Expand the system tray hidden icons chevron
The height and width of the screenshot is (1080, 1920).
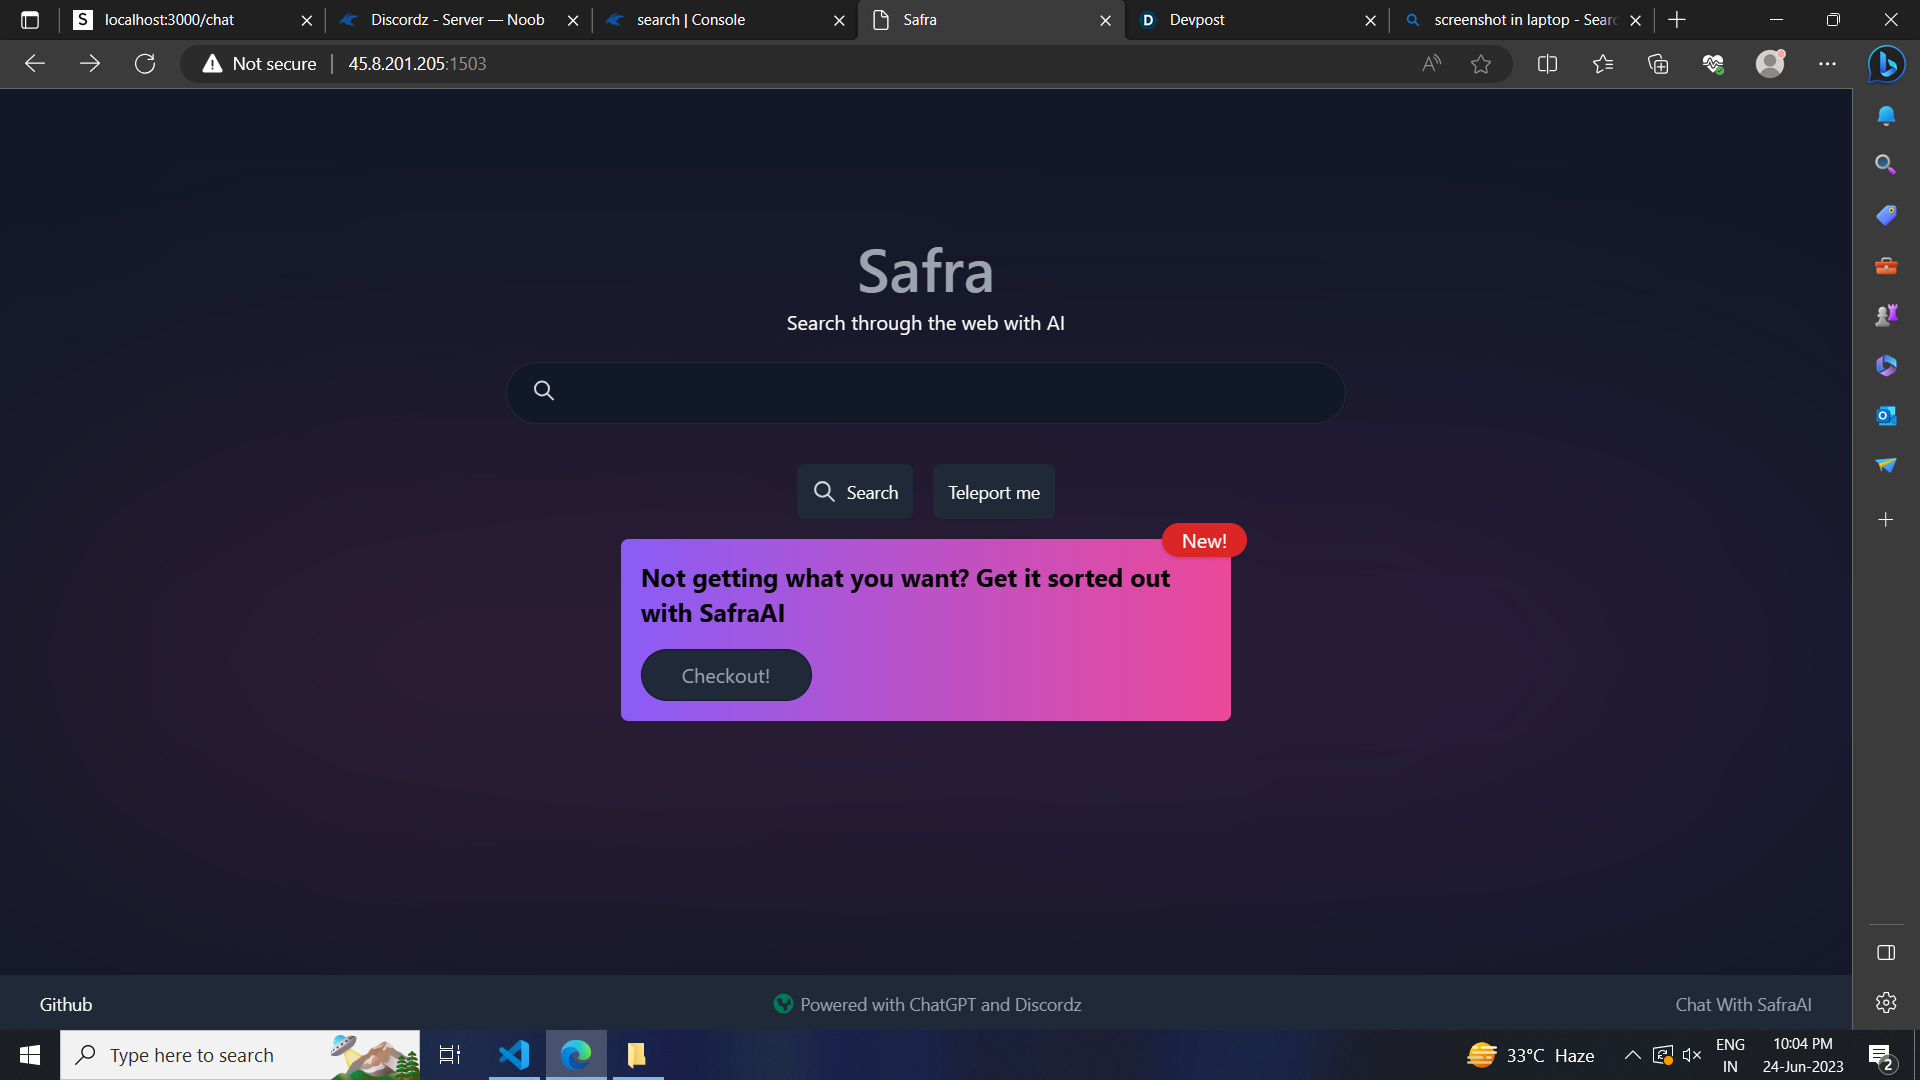[1632, 1055]
